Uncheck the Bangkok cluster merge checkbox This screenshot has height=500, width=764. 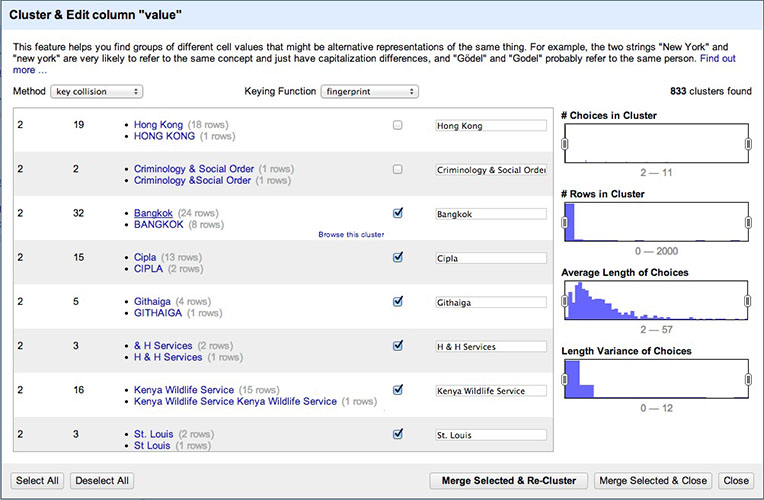(398, 213)
